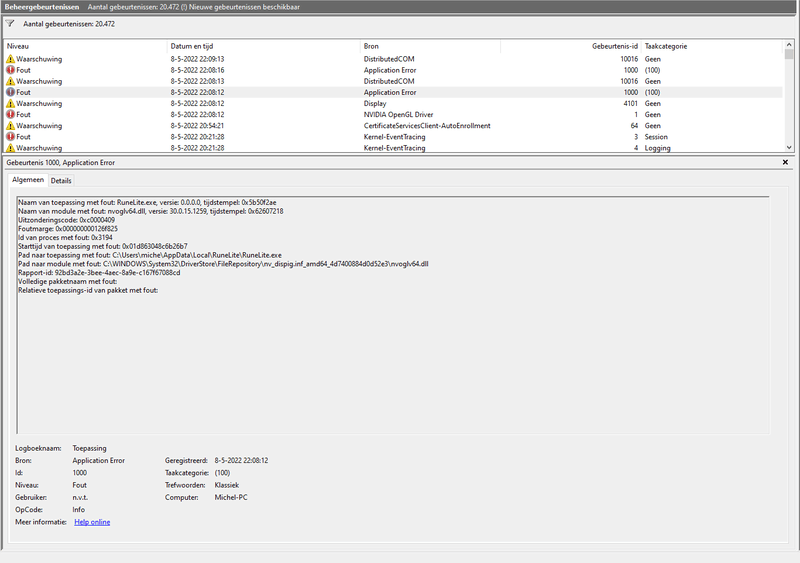Viewport: 800px width, 563px height.
Task: Click error icon of NVIDIA OpenGL Driver row
Action: (10, 114)
